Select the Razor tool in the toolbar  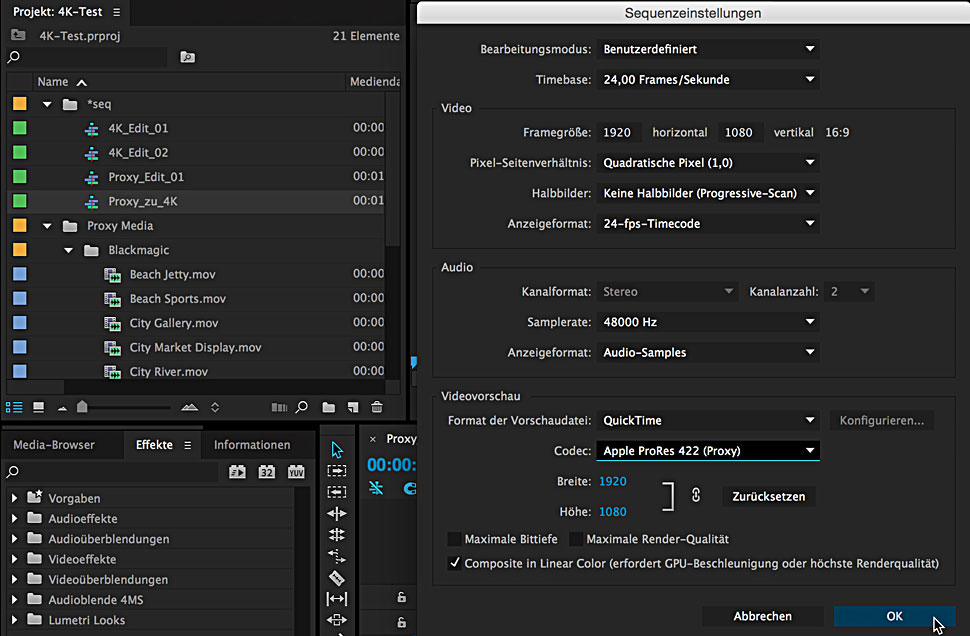tap(337, 577)
